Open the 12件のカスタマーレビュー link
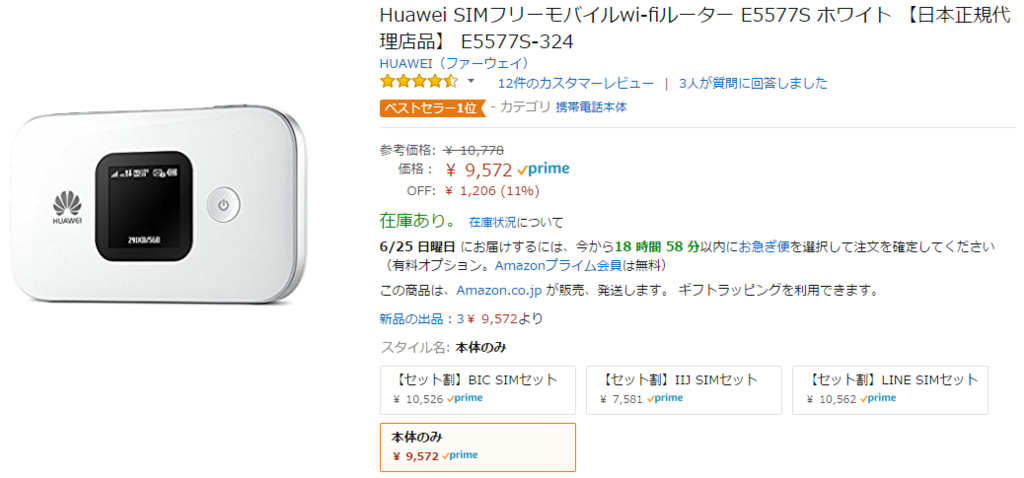The width and height of the screenshot is (1024, 478). (575, 84)
